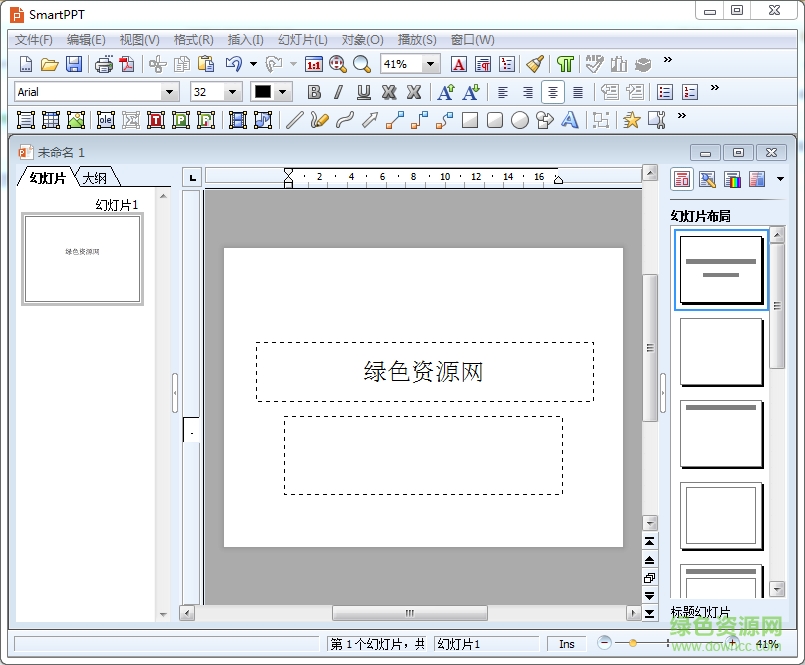Switch to the 大纲 outline tab
This screenshot has height=665, width=805.
[x=97, y=176]
